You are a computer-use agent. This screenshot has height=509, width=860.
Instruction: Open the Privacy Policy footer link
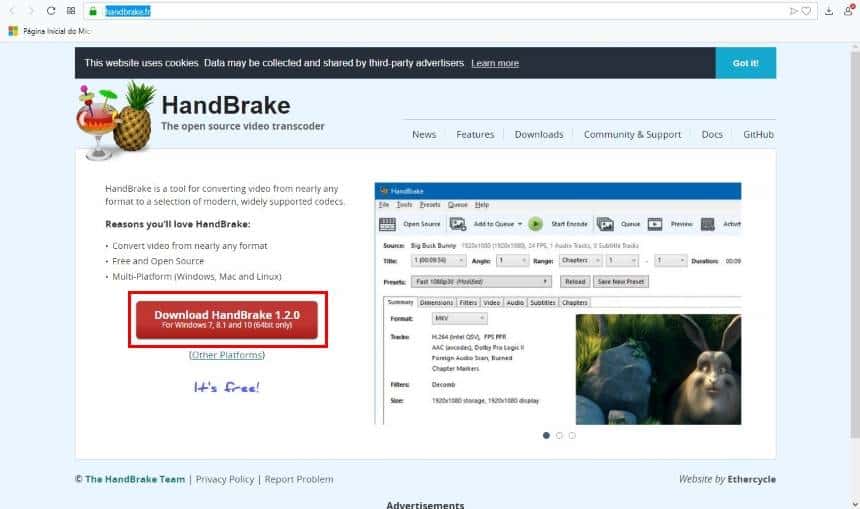click(x=225, y=479)
